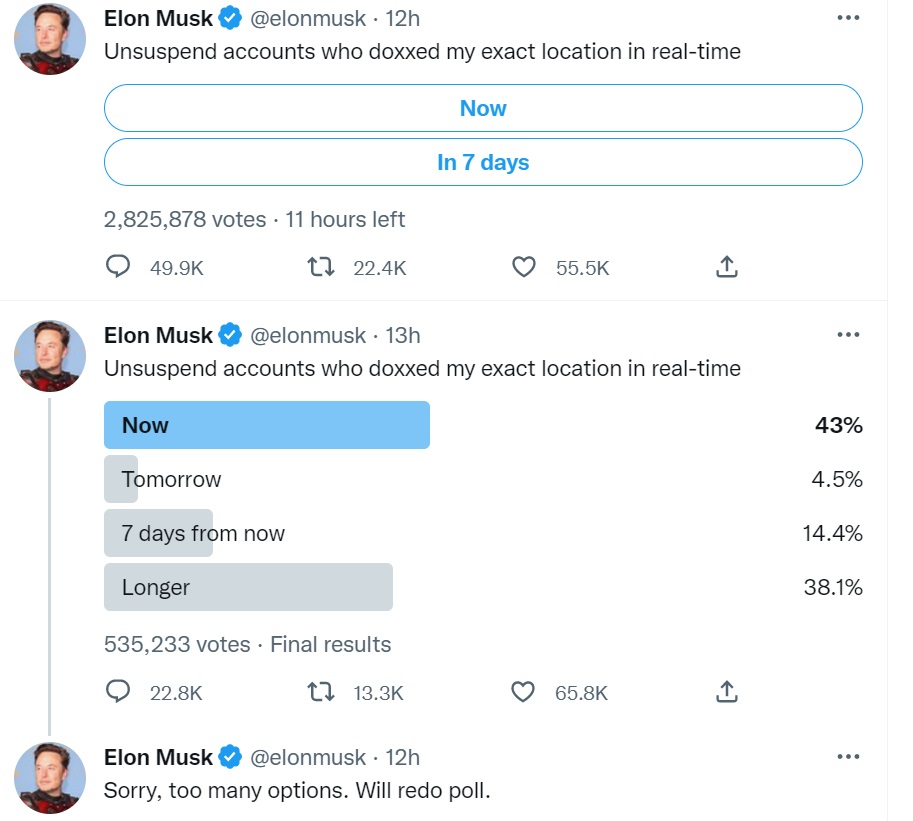Reply to the tweet with 22.8K comments
The image size is (913, 821).
(118, 692)
